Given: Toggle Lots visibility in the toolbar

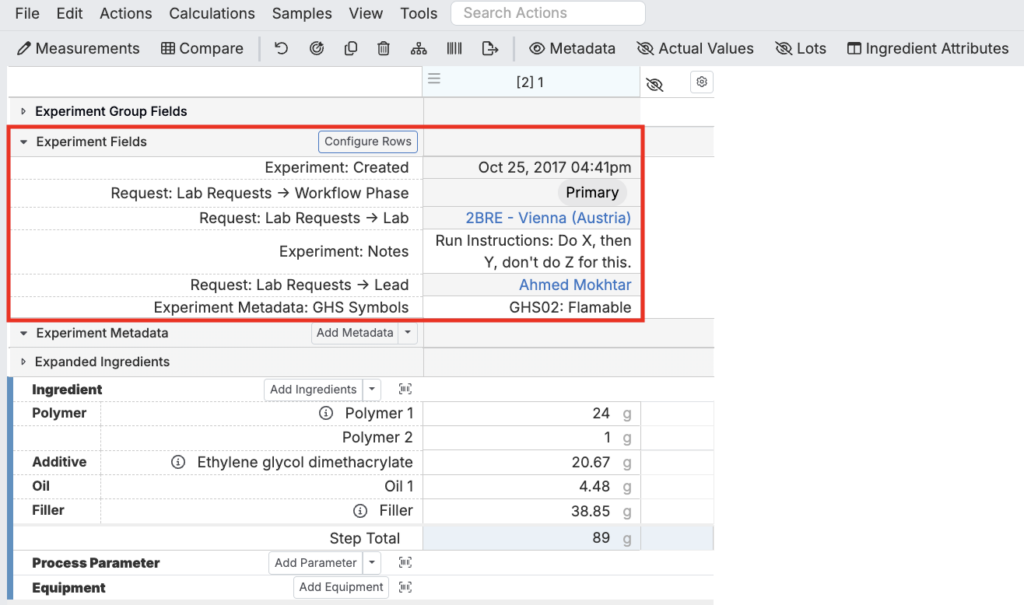Looking at the screenshot, I should click(800, 48).
